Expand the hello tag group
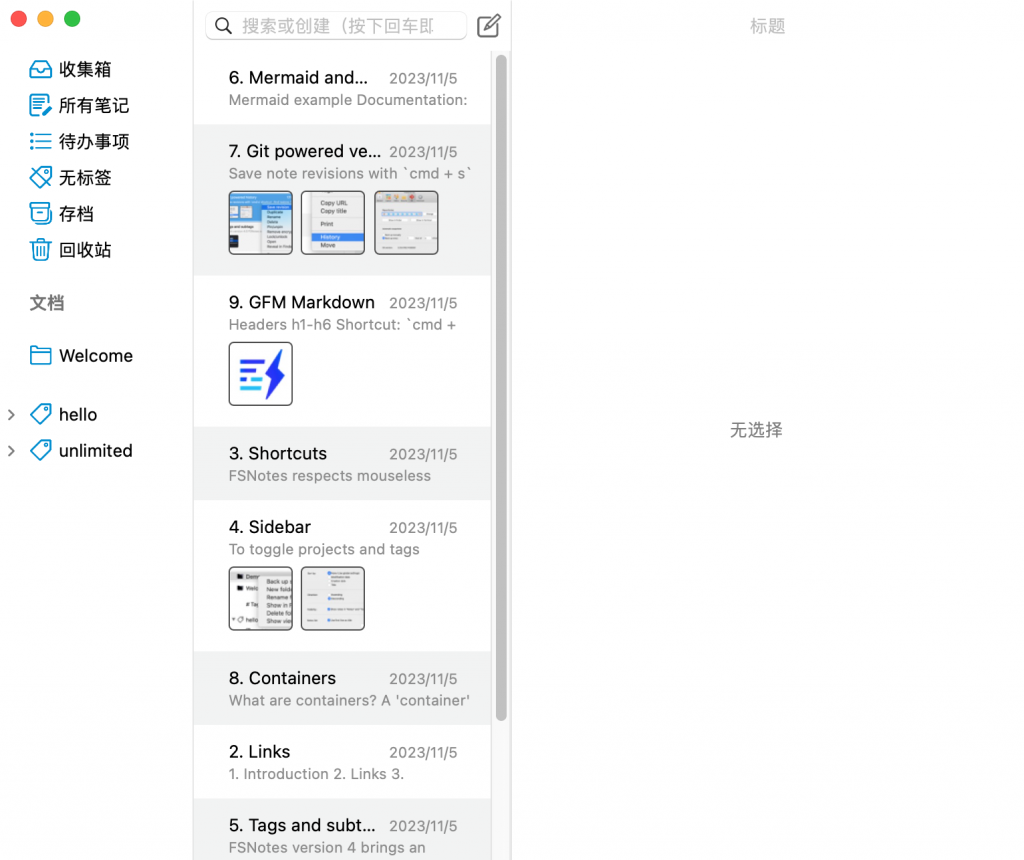The height and width of the screenshot is (860, 1024). point(12,414)
